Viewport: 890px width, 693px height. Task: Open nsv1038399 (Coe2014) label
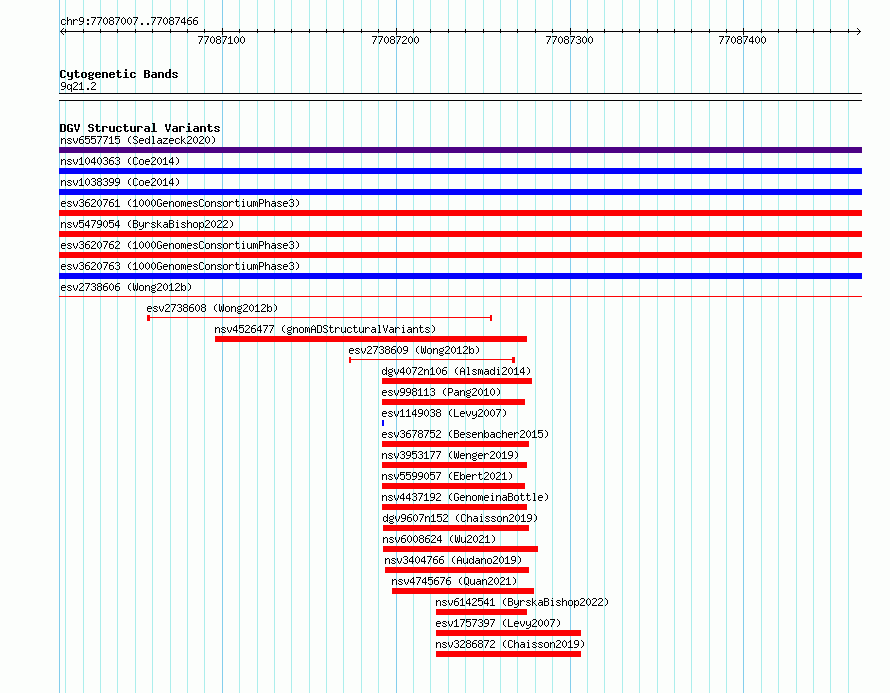[x=120, y=182]
